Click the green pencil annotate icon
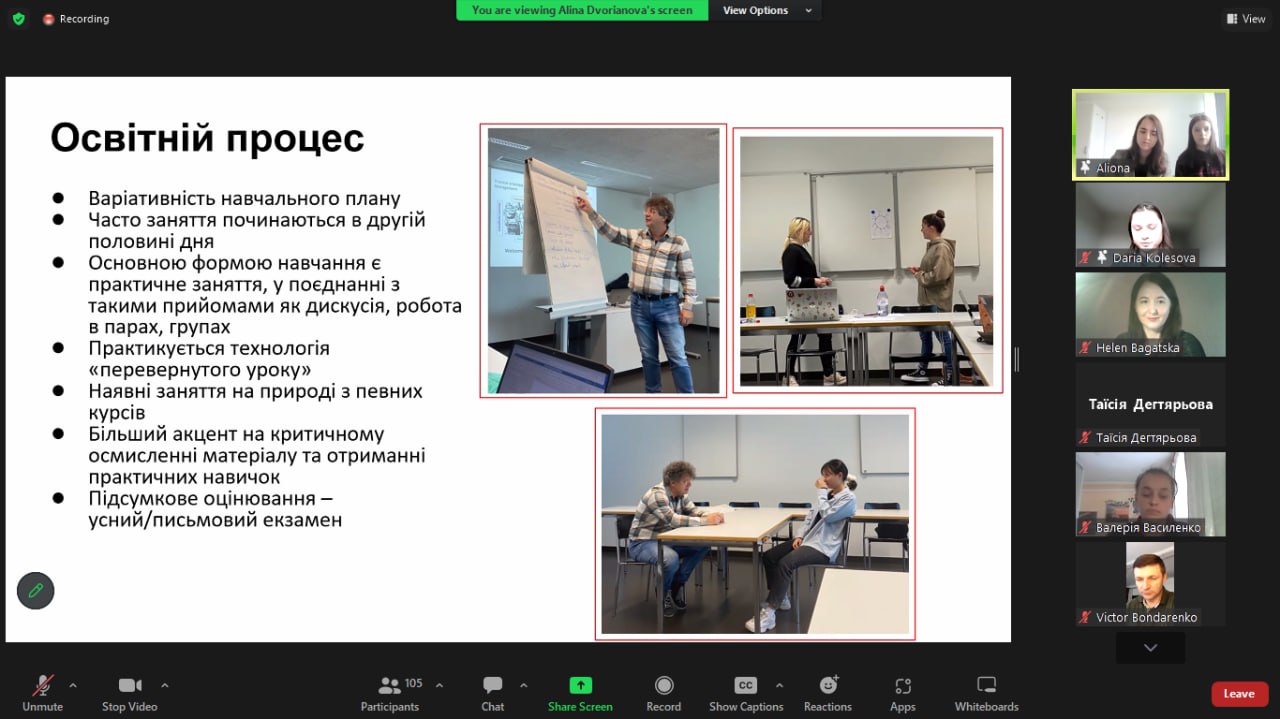 [36, 591]
